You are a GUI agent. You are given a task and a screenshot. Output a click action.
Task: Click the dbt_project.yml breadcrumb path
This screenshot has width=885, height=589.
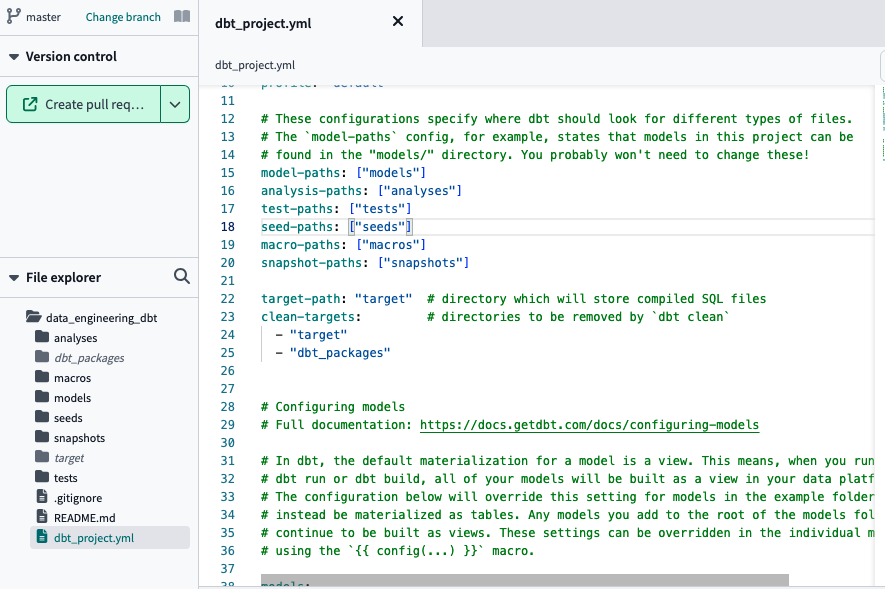pos(255,65)
